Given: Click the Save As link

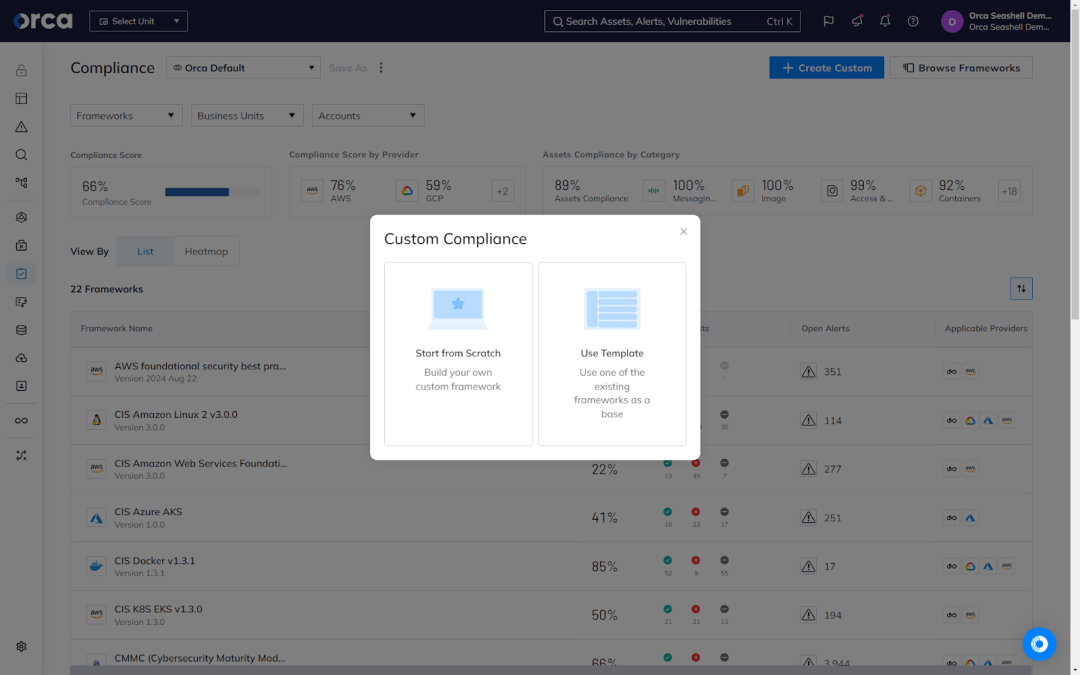Looking at the screenshot, I should coord(348,68).
